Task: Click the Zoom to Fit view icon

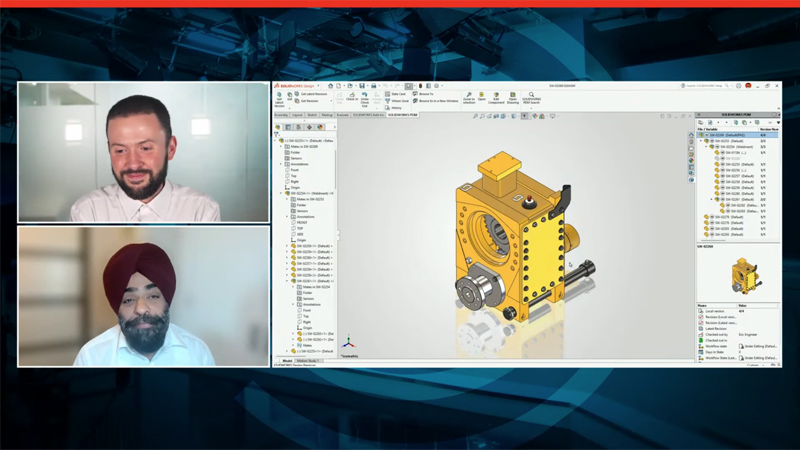Action: (x=475, y=116)
